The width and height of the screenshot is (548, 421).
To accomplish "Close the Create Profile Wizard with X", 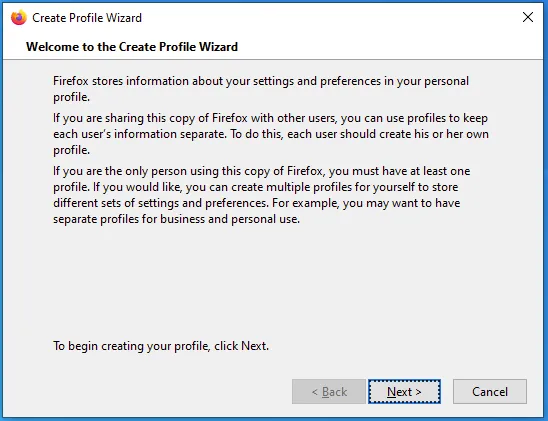I will click(x=528, y=17).
